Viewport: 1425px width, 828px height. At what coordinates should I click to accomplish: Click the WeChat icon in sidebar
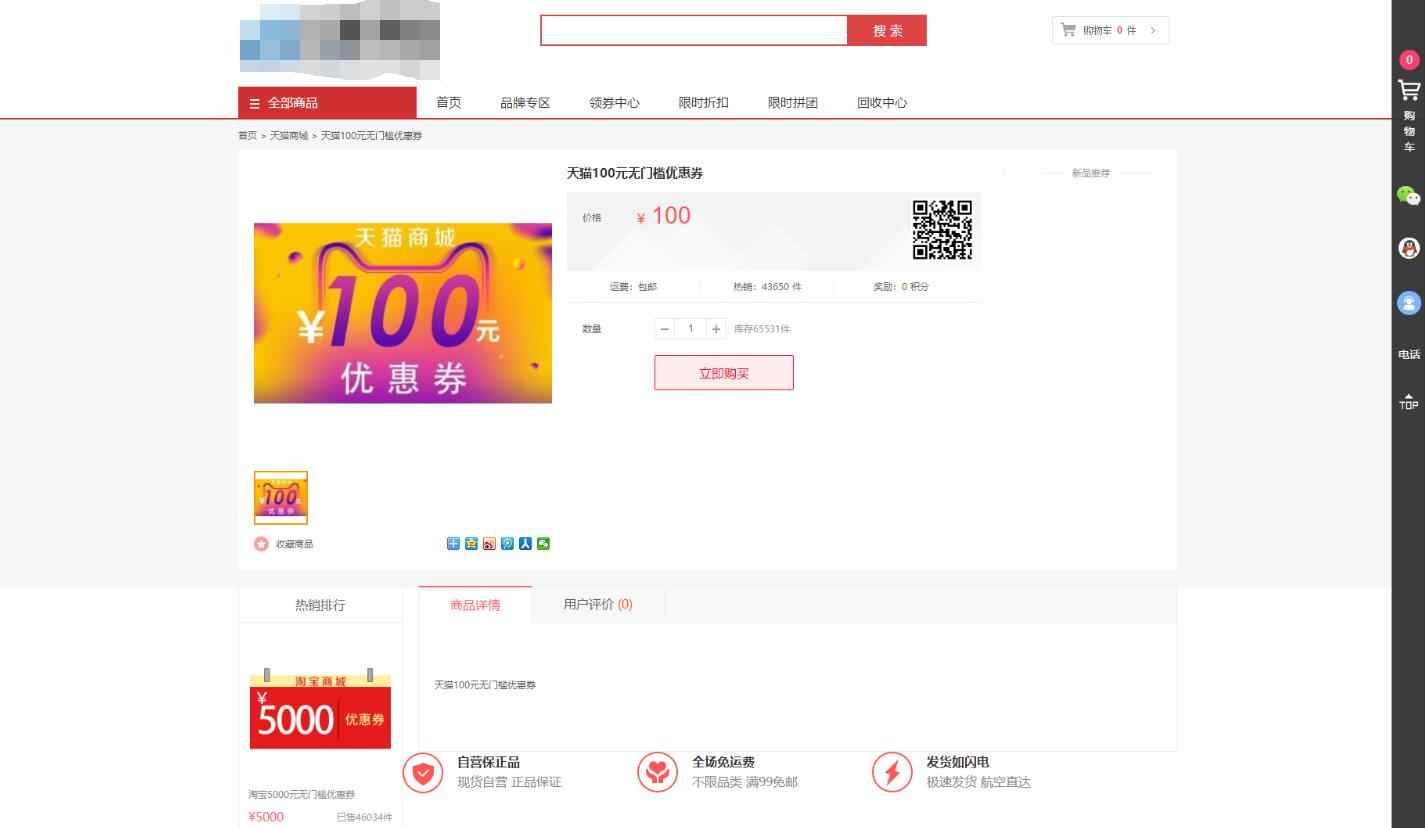(1408, 196)
